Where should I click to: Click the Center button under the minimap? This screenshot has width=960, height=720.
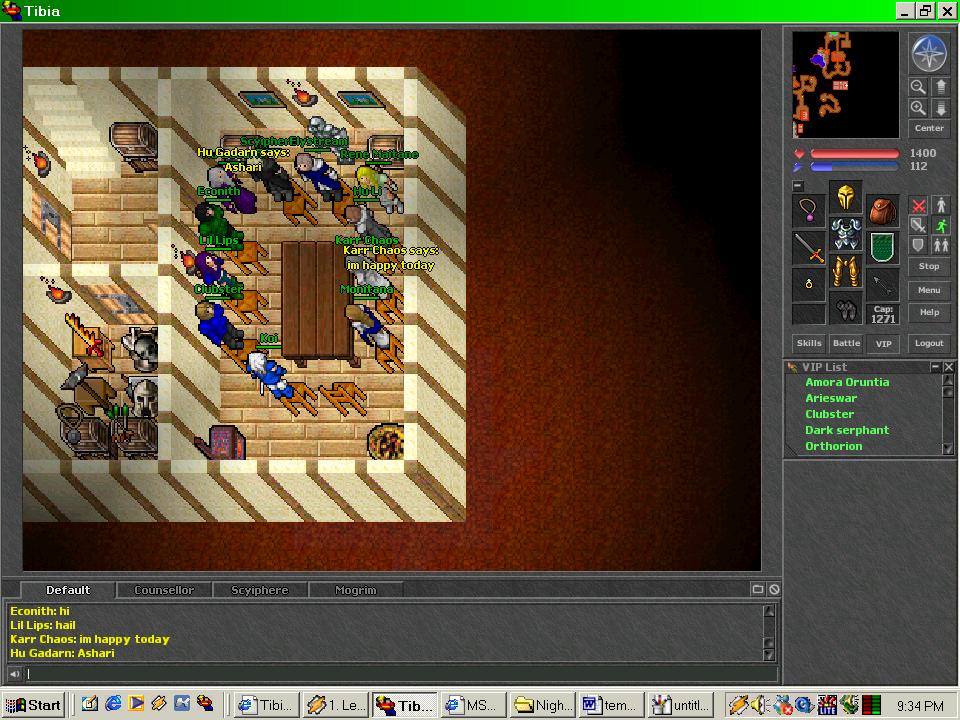929,129
